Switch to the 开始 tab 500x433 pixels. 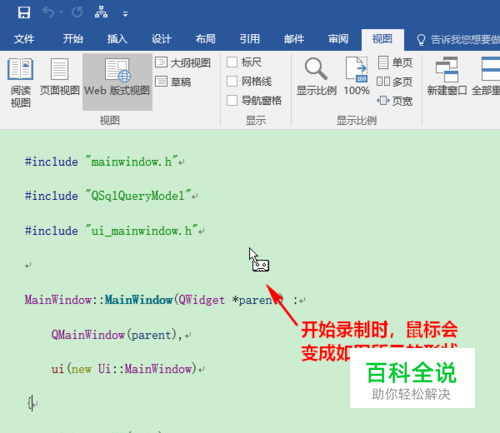[x=73, y=39]
